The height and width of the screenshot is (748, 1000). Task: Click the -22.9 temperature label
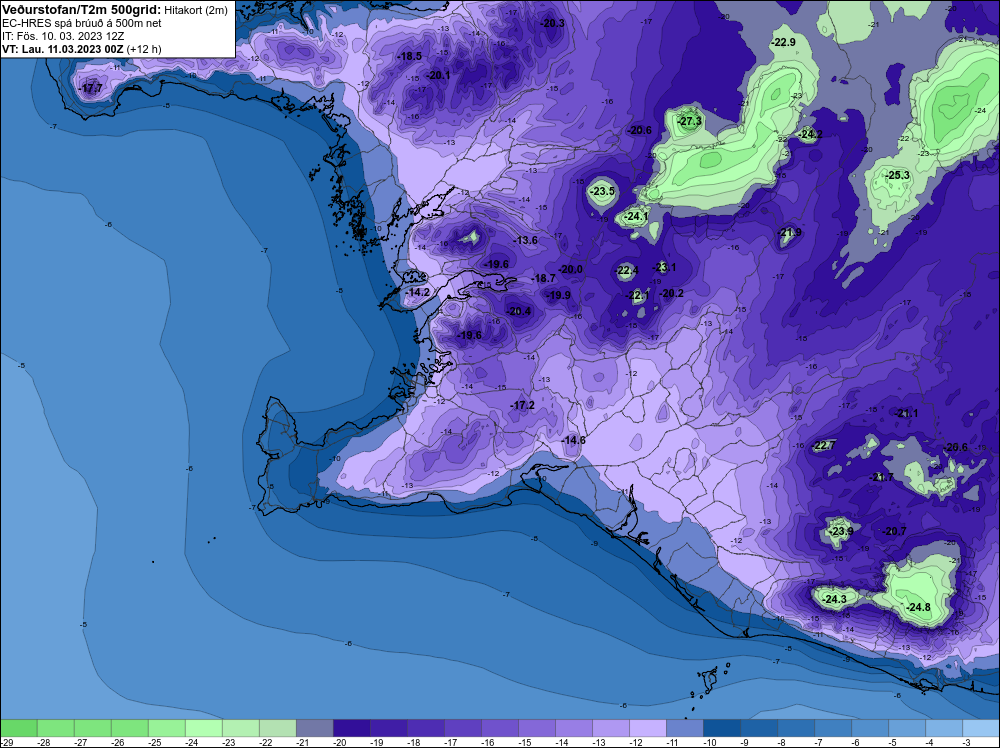(x=783, y=43)
